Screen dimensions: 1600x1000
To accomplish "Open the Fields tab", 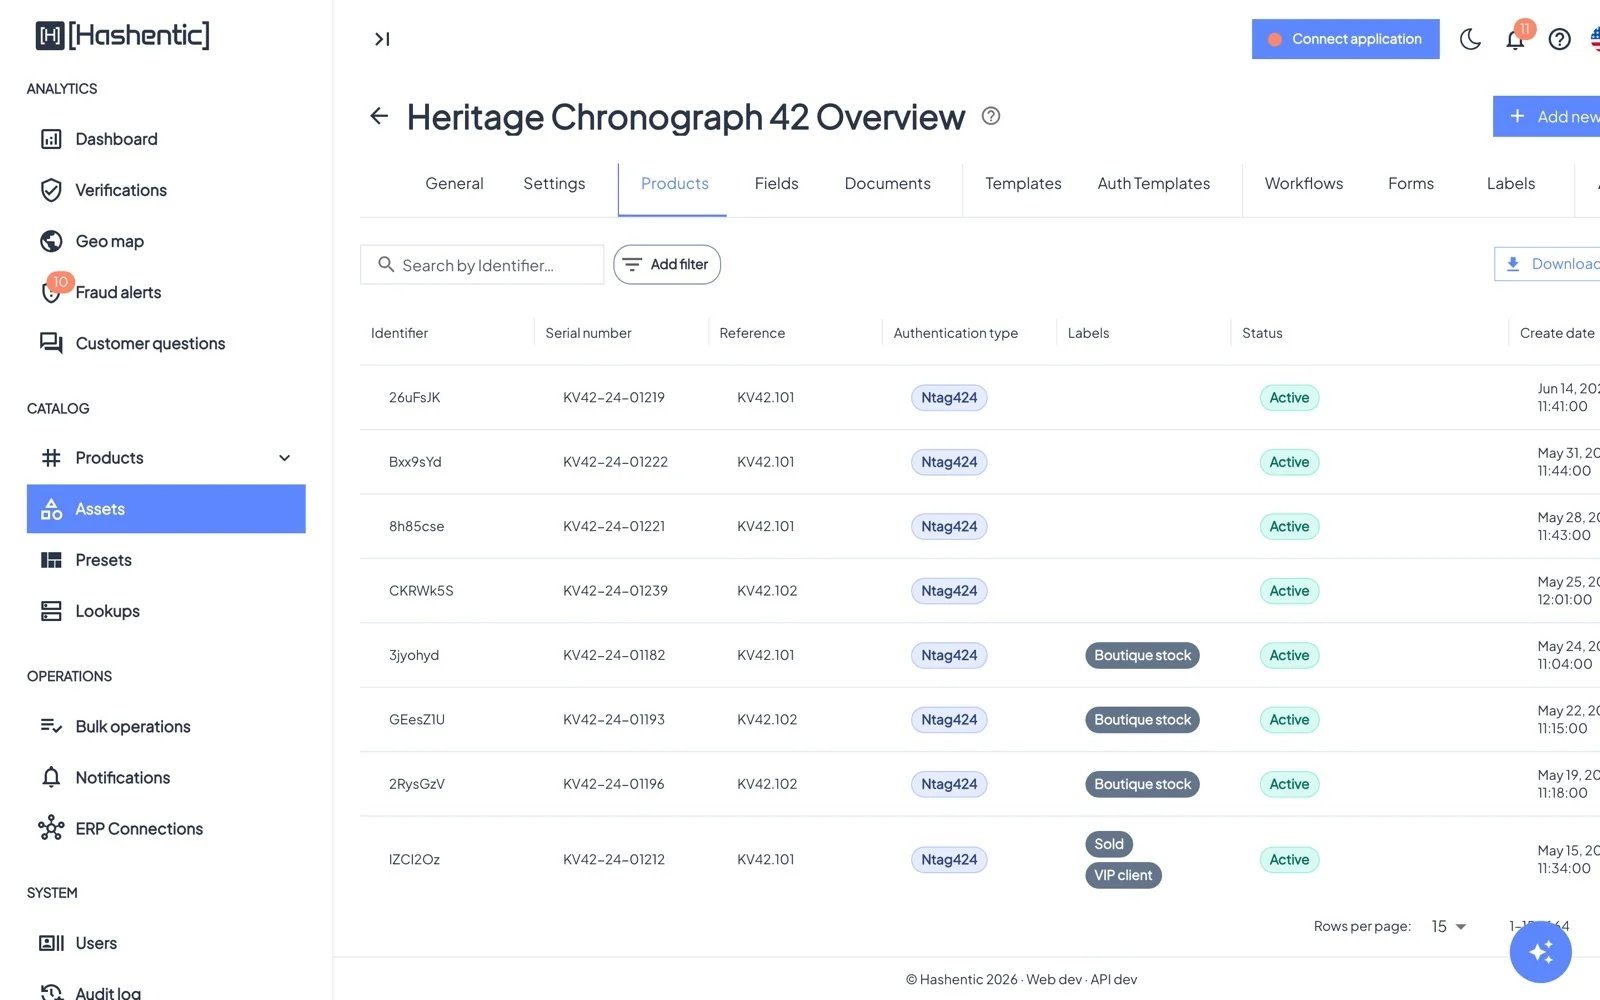I will click(776, 184).
